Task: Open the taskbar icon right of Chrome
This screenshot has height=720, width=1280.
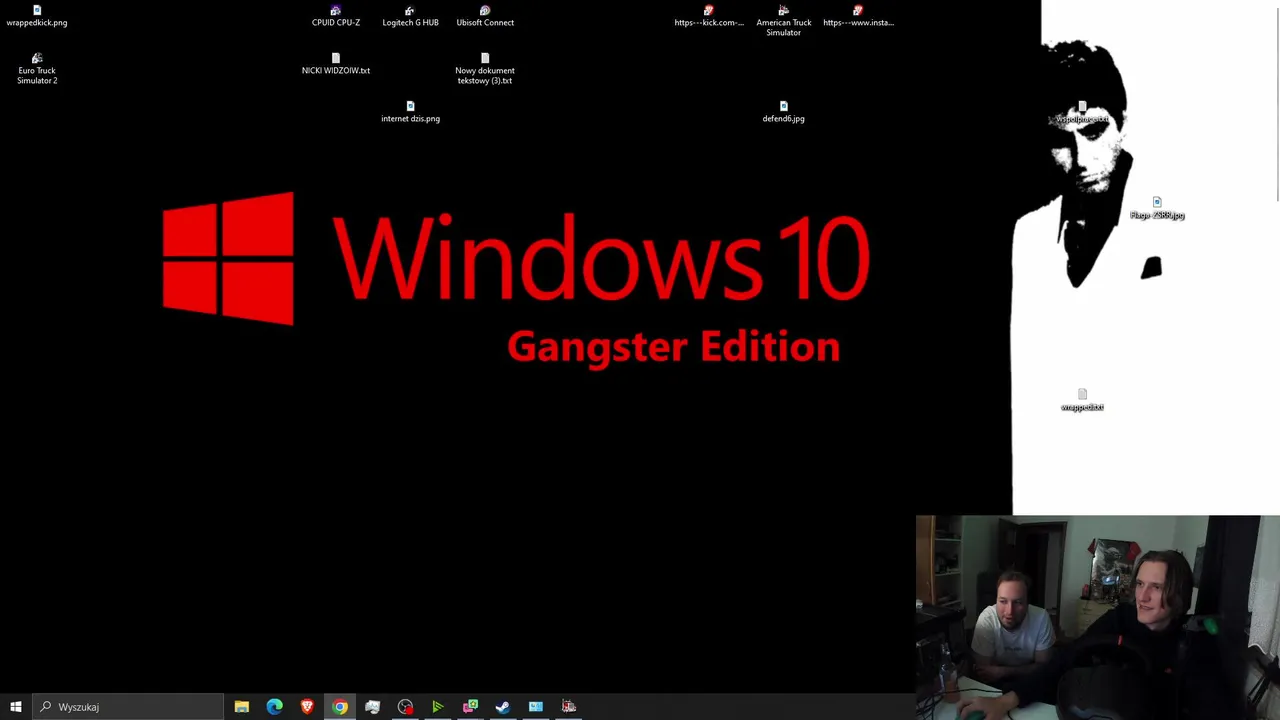Action: 372,707
